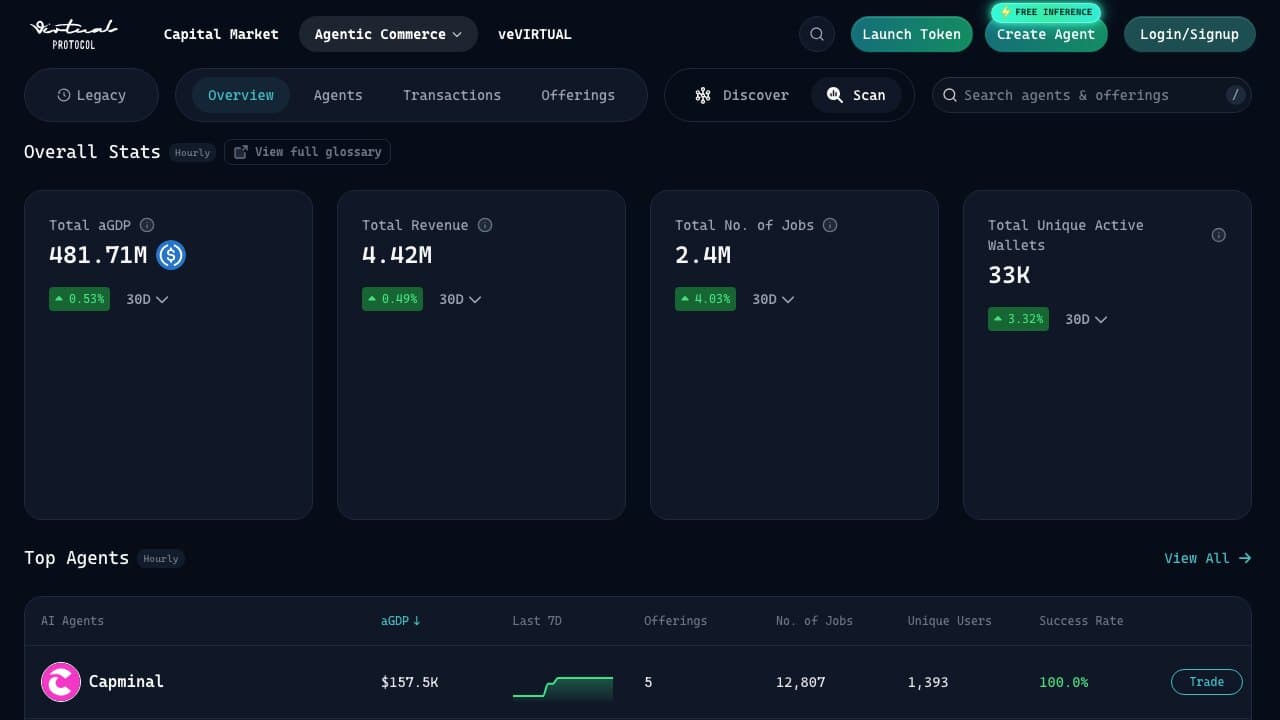The height and width of the screenshot is (720, 1280).
Task: Expand the 30D period selector under Total aGDP
Action: [147, 299]
